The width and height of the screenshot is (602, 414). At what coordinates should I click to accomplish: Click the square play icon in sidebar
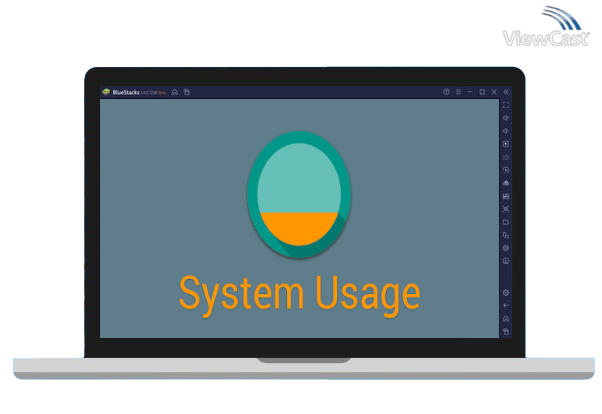(x=506, y=144)
